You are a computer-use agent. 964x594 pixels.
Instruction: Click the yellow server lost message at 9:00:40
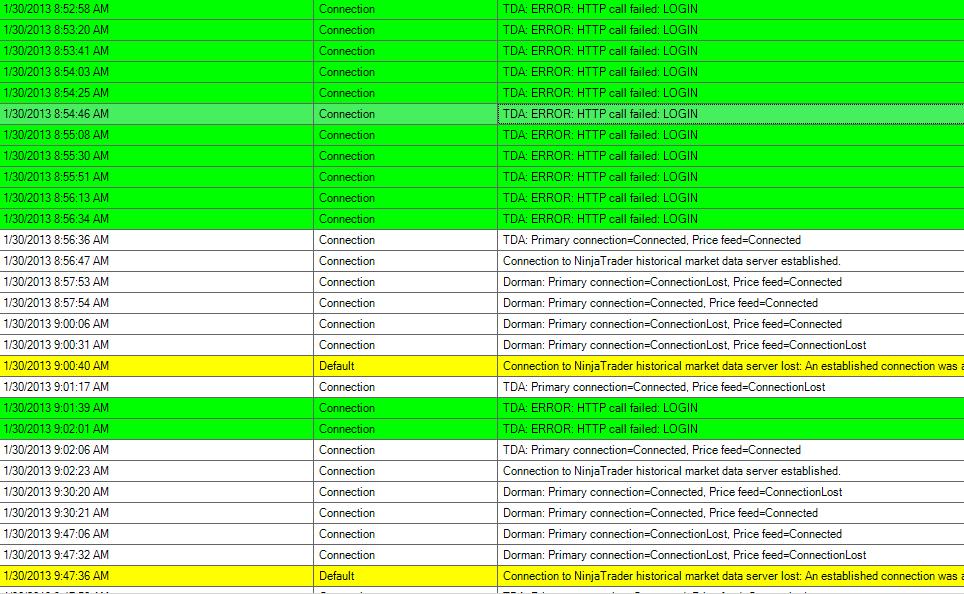pos(731,366)
